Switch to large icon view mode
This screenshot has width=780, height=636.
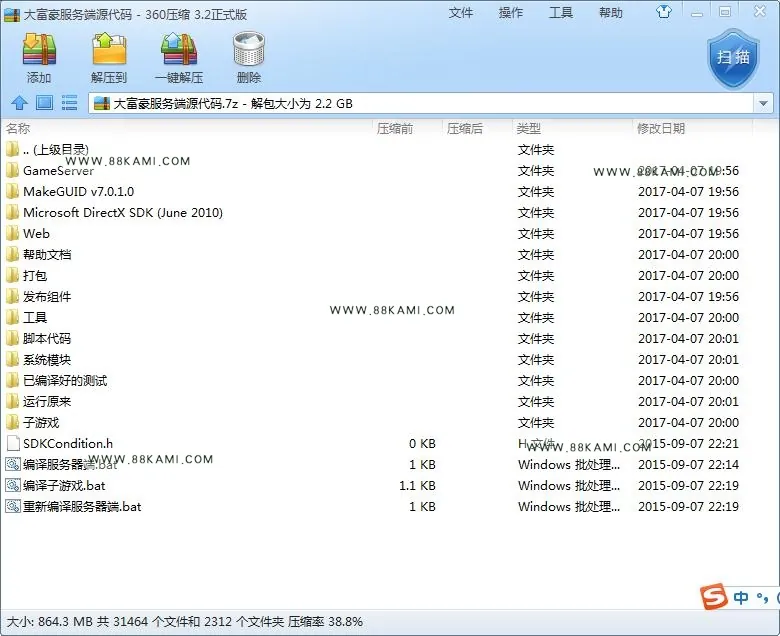click(44, 103)
